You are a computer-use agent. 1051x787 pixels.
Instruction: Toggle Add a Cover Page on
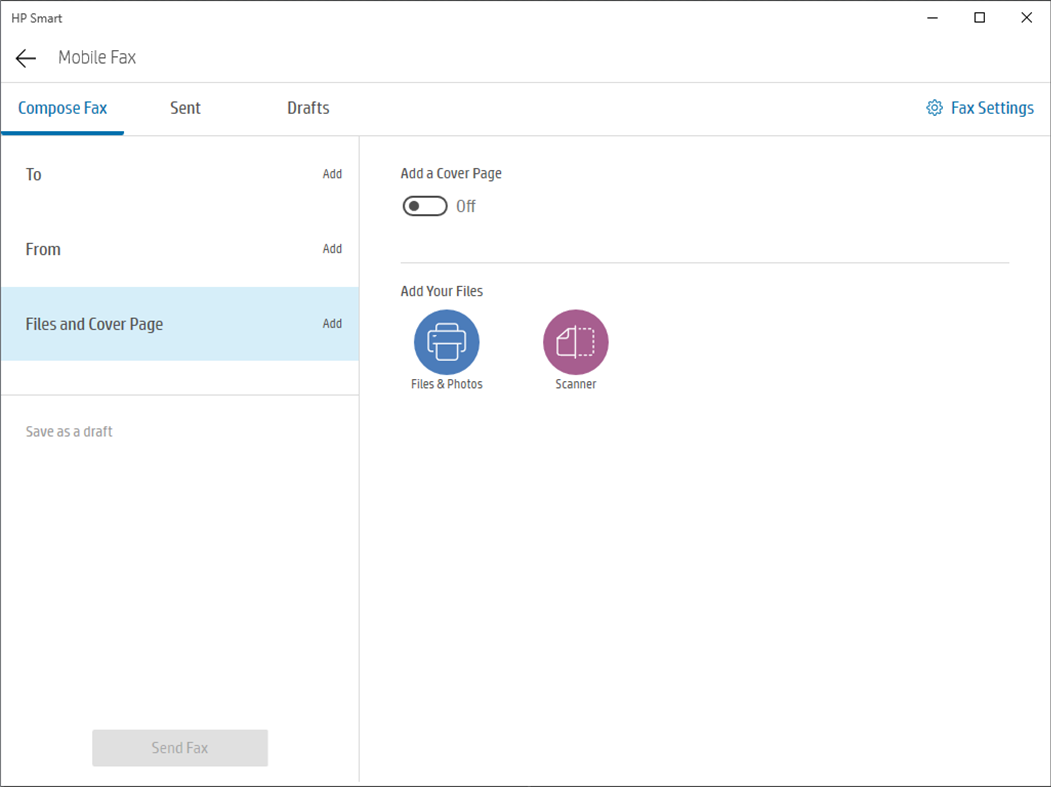pos(424,206)
